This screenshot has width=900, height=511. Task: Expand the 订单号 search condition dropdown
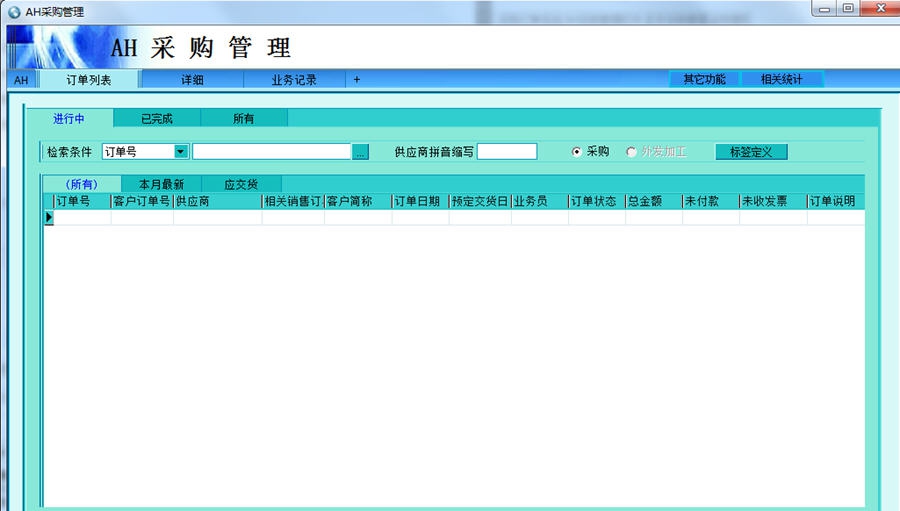pos(181,152)
